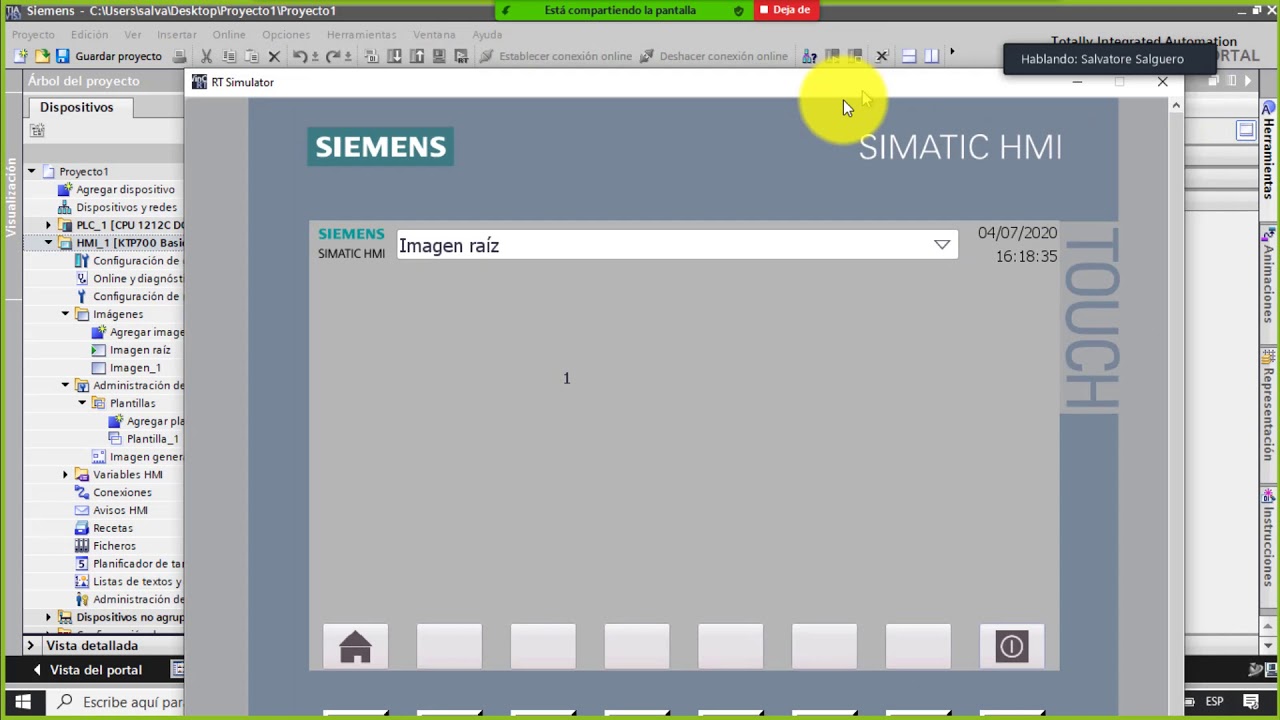Click Guardar proyecto button
This screenshot has height=720, width=1280.
pyautogui.click(x=109, y=56)
